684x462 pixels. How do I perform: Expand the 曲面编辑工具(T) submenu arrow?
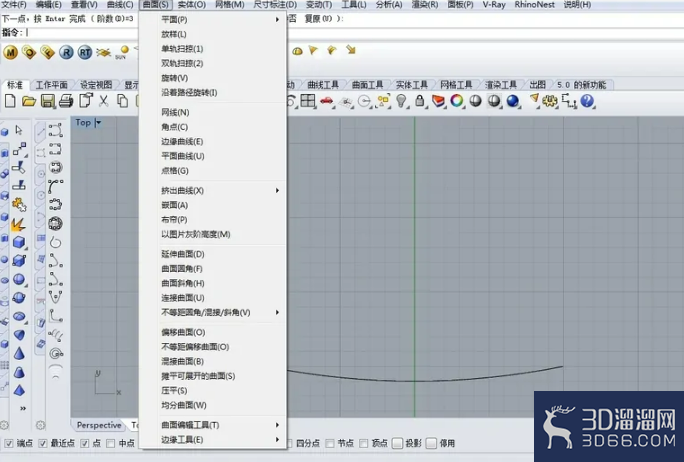[277, 425]
